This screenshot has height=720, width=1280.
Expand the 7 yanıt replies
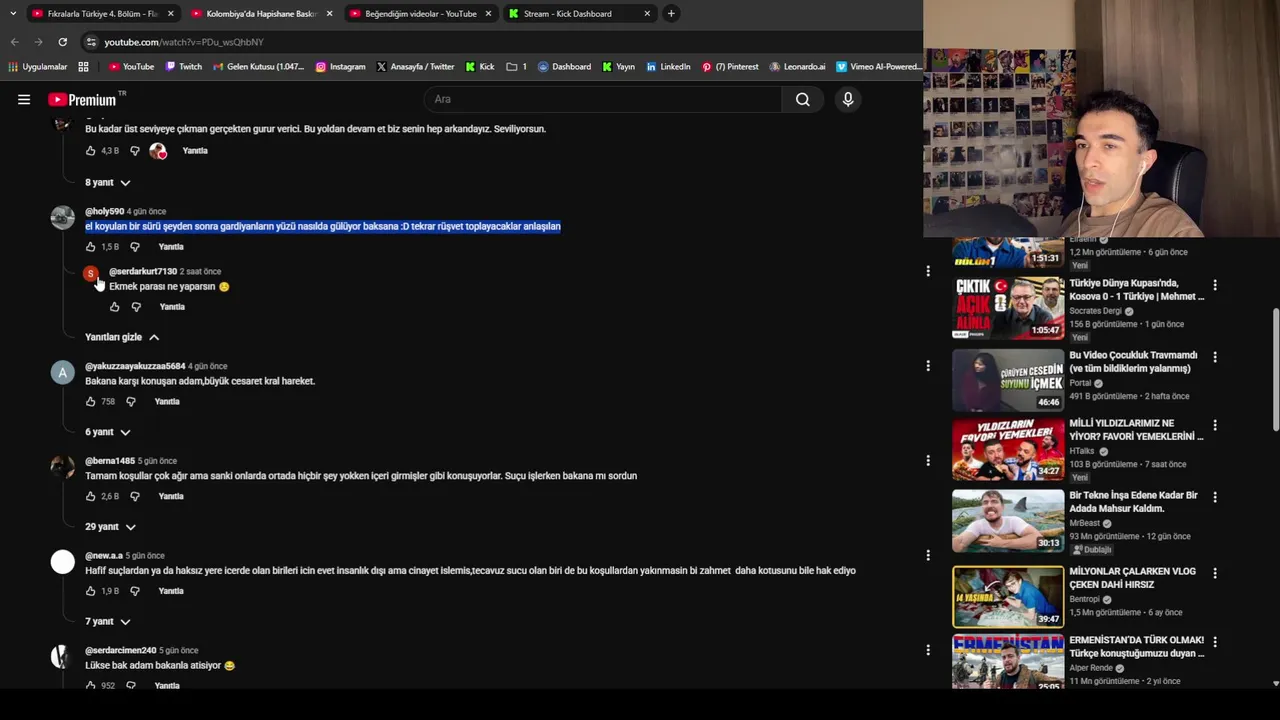point(108,622)
